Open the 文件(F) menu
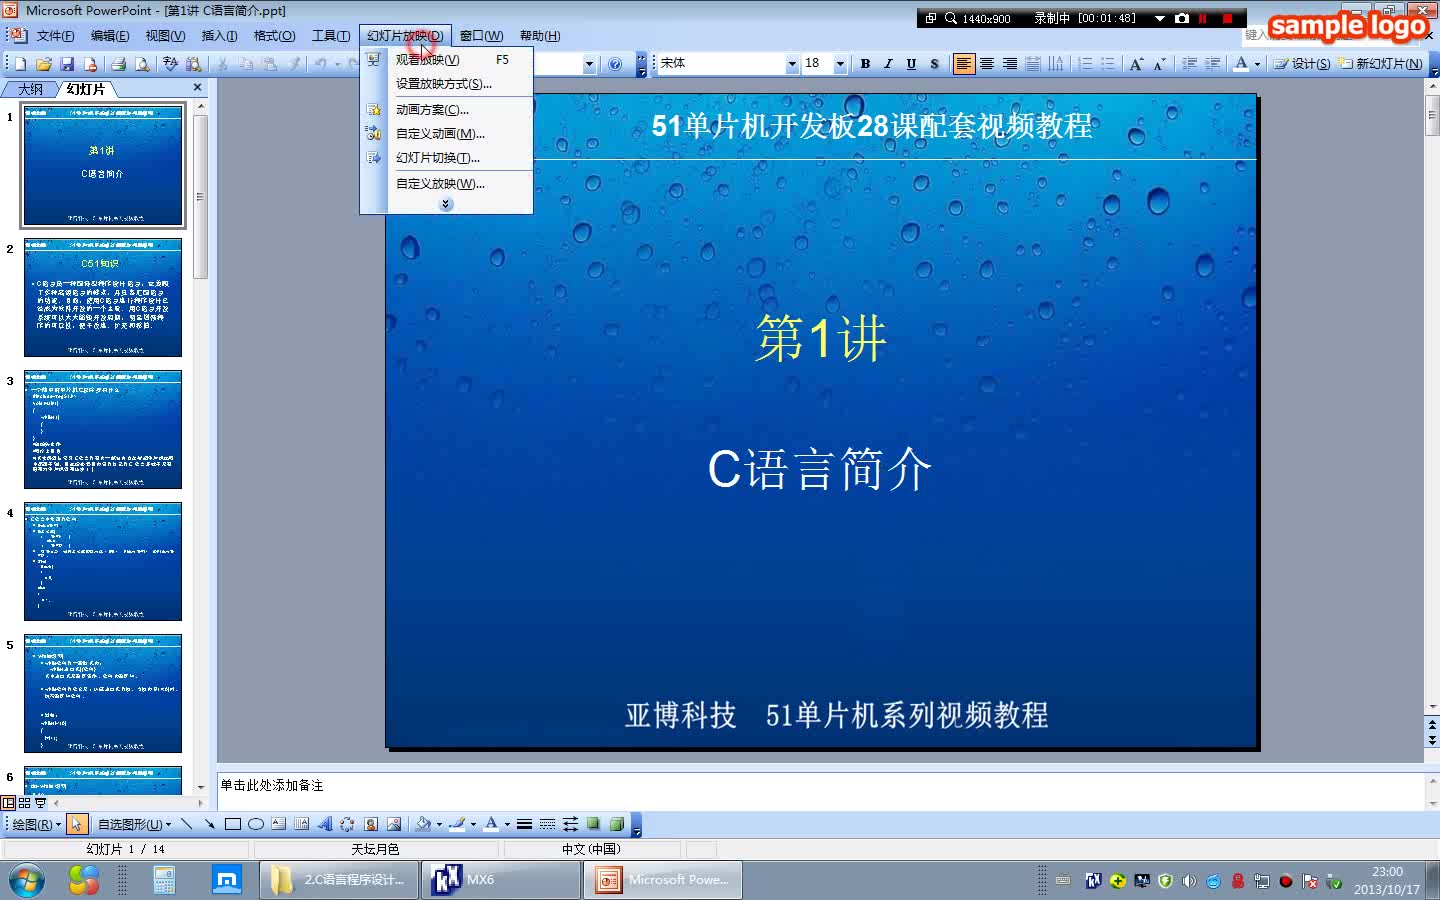Screen dimensions: 1440x900 click(55, 36)
